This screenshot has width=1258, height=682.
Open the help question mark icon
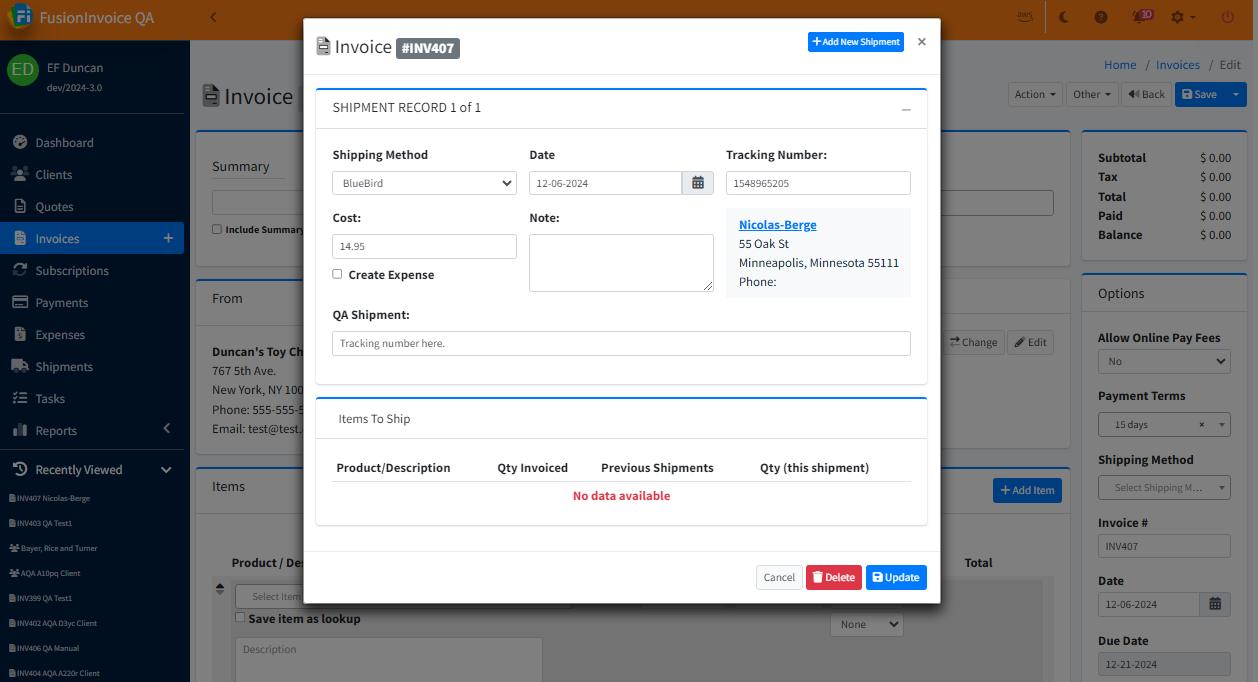coord(1101,17)
